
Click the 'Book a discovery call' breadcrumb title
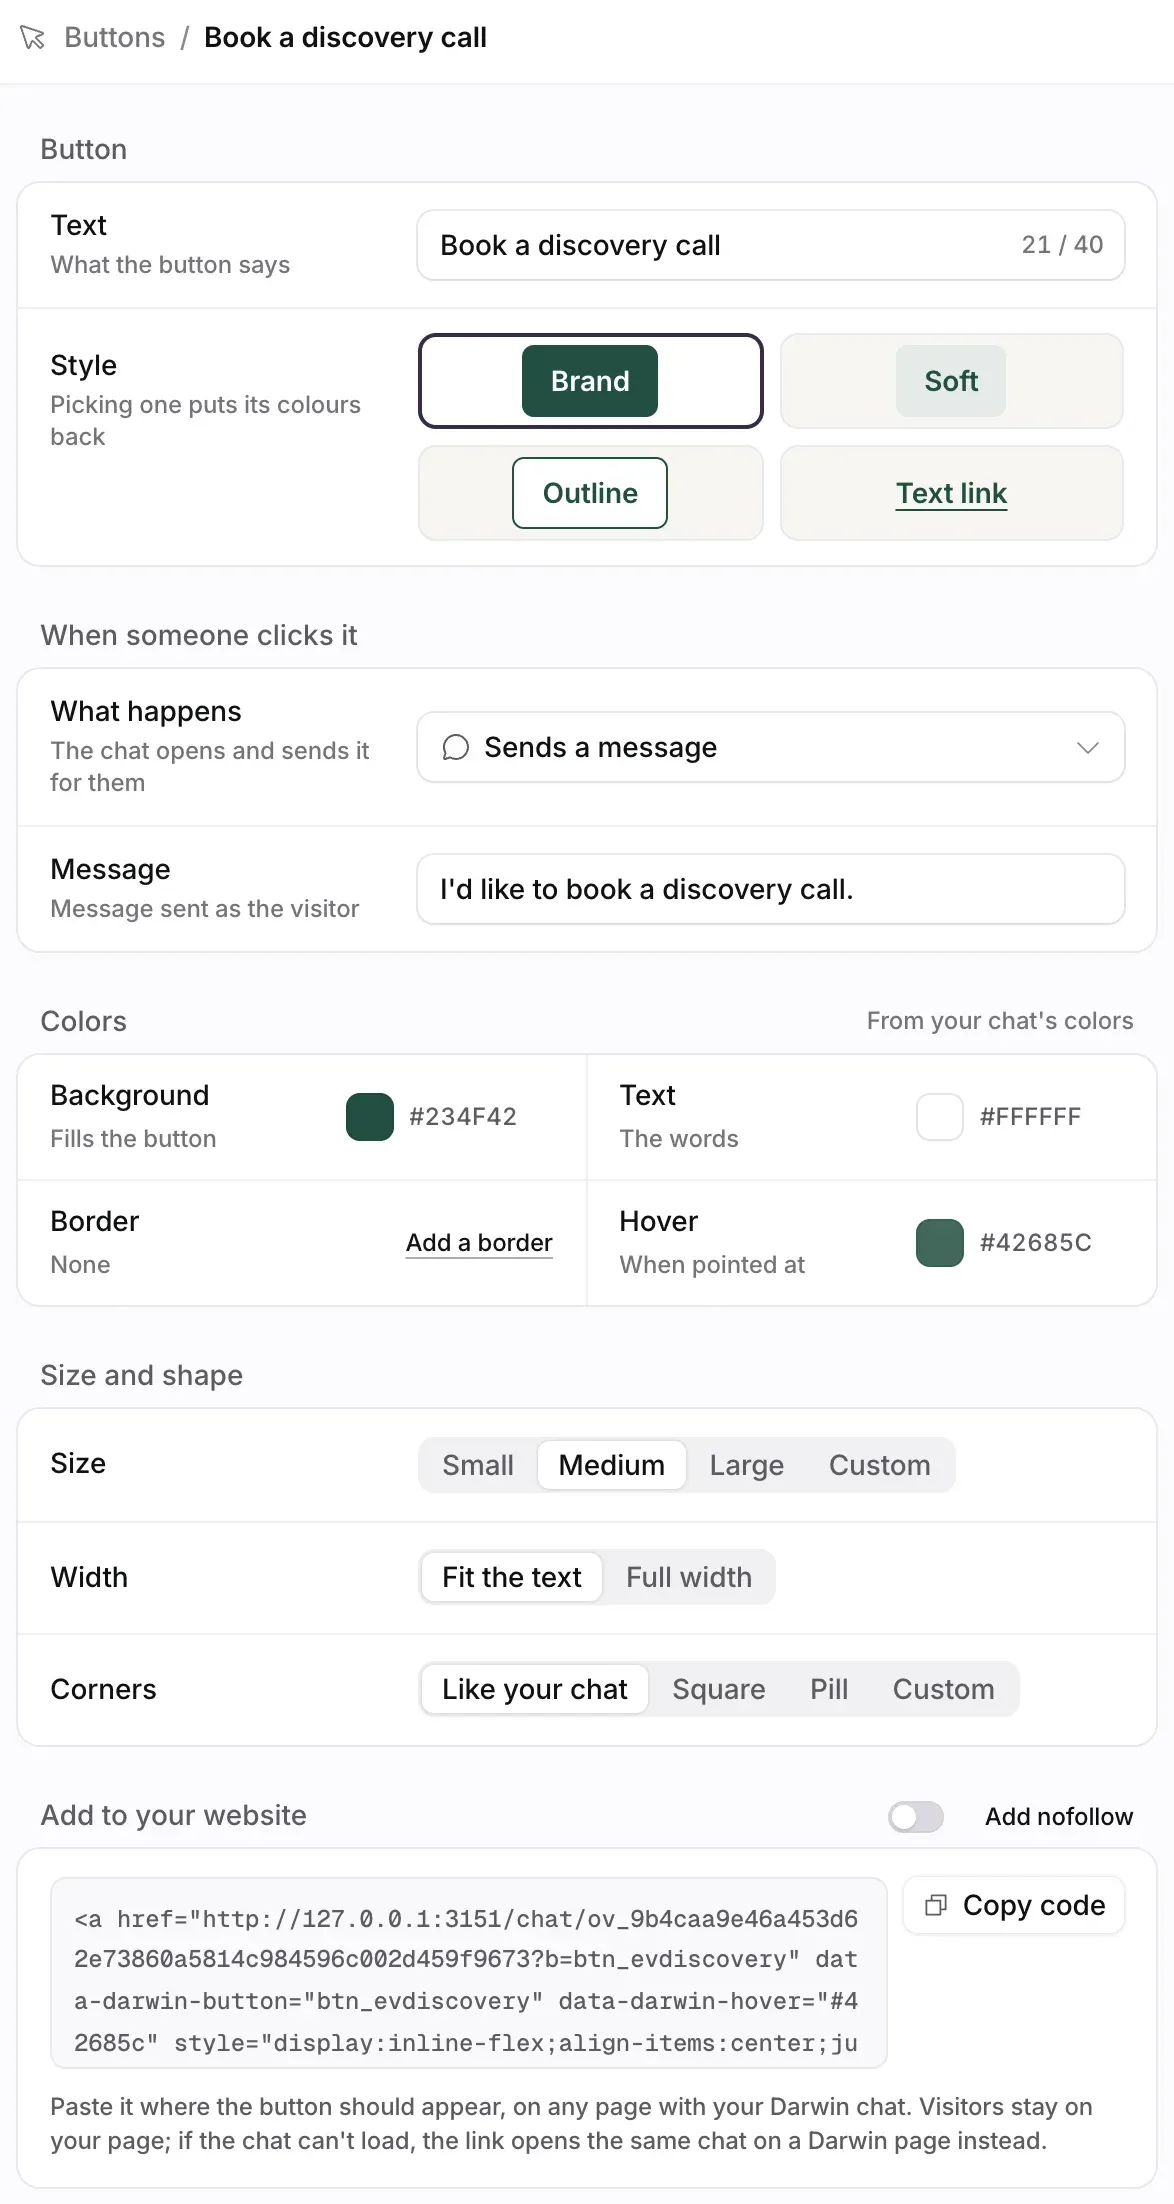coord(345,38)
